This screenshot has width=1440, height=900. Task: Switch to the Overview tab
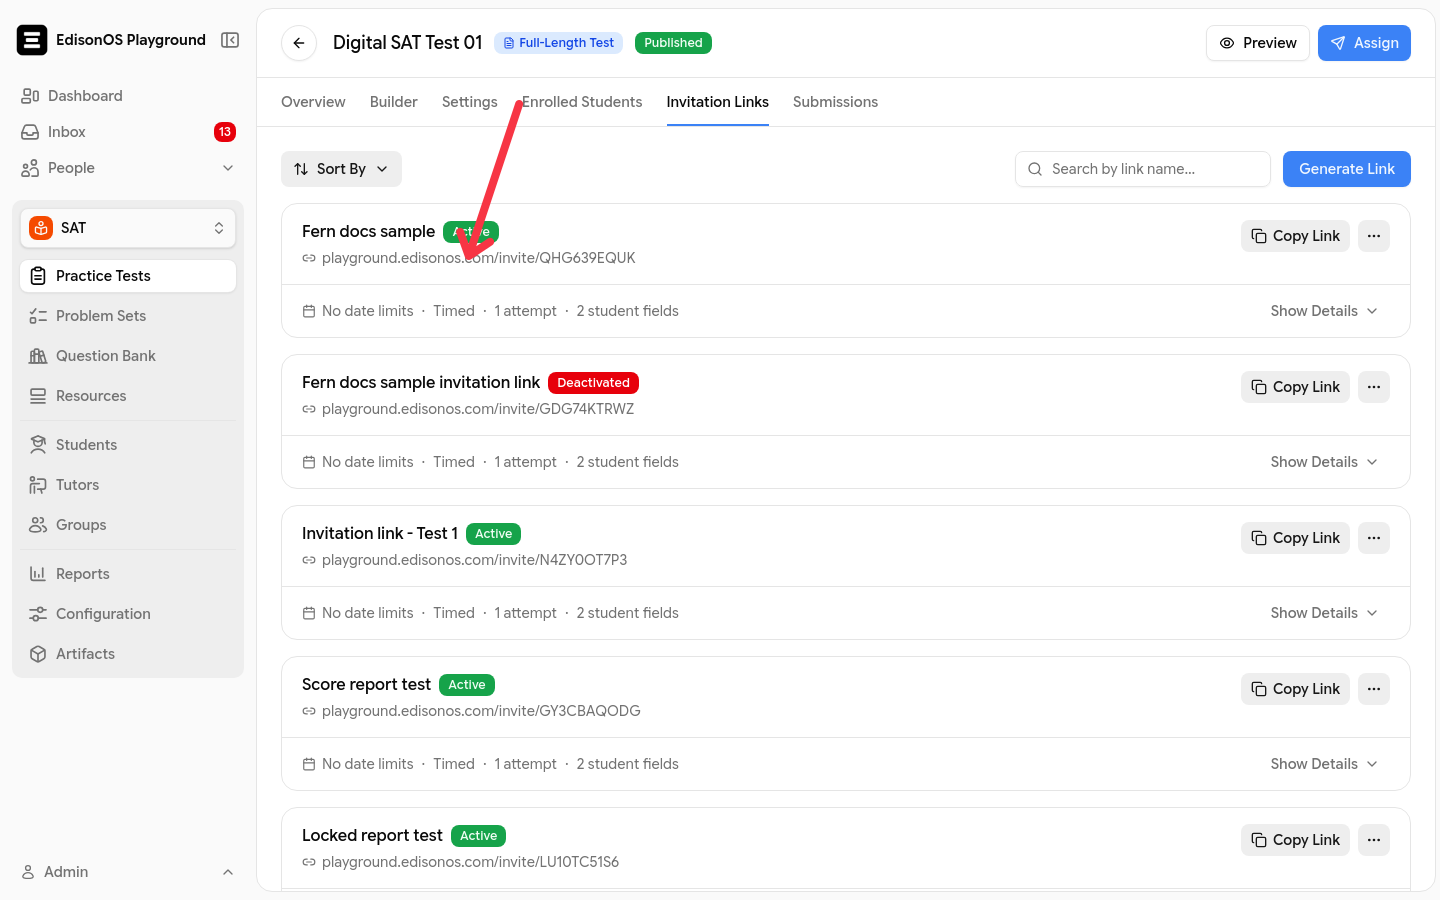[x=313, y=102]
